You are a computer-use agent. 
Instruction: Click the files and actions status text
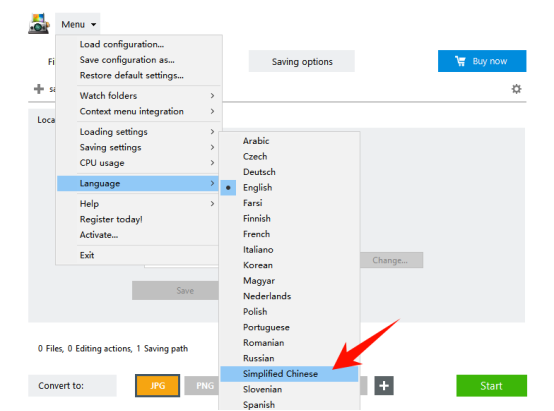pos(113,349)
